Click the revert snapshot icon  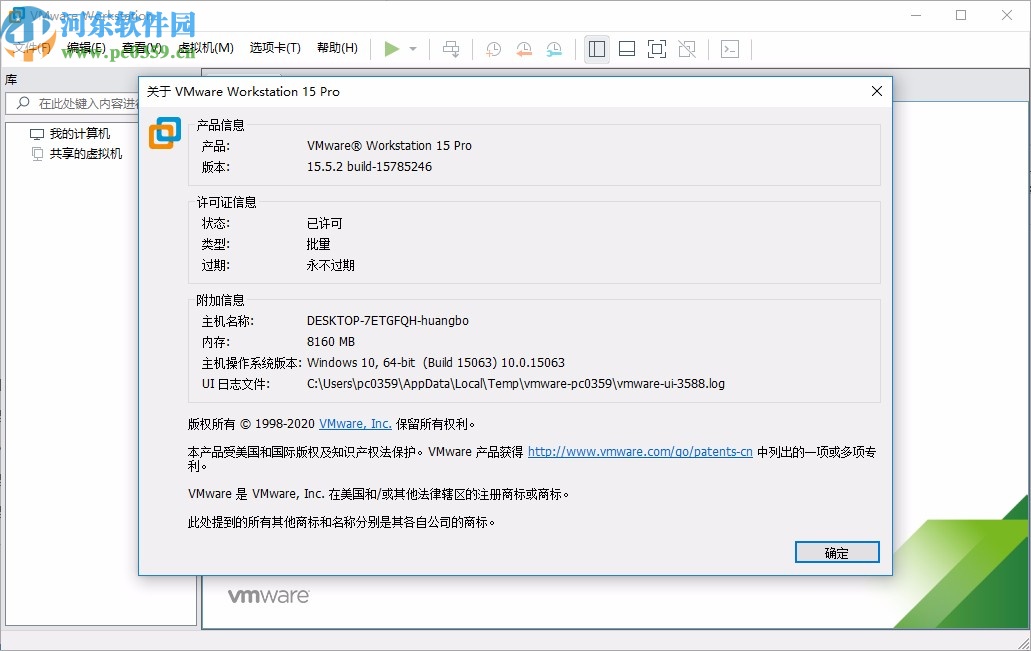pos(524,48)
